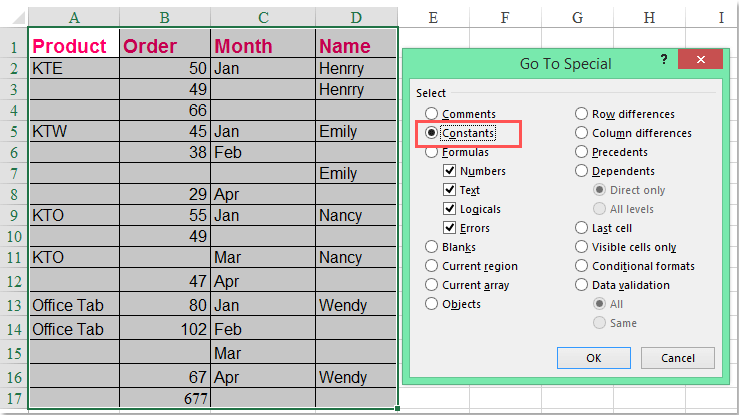
Task: Select the Conditional formats option
Action: (582, 266)
